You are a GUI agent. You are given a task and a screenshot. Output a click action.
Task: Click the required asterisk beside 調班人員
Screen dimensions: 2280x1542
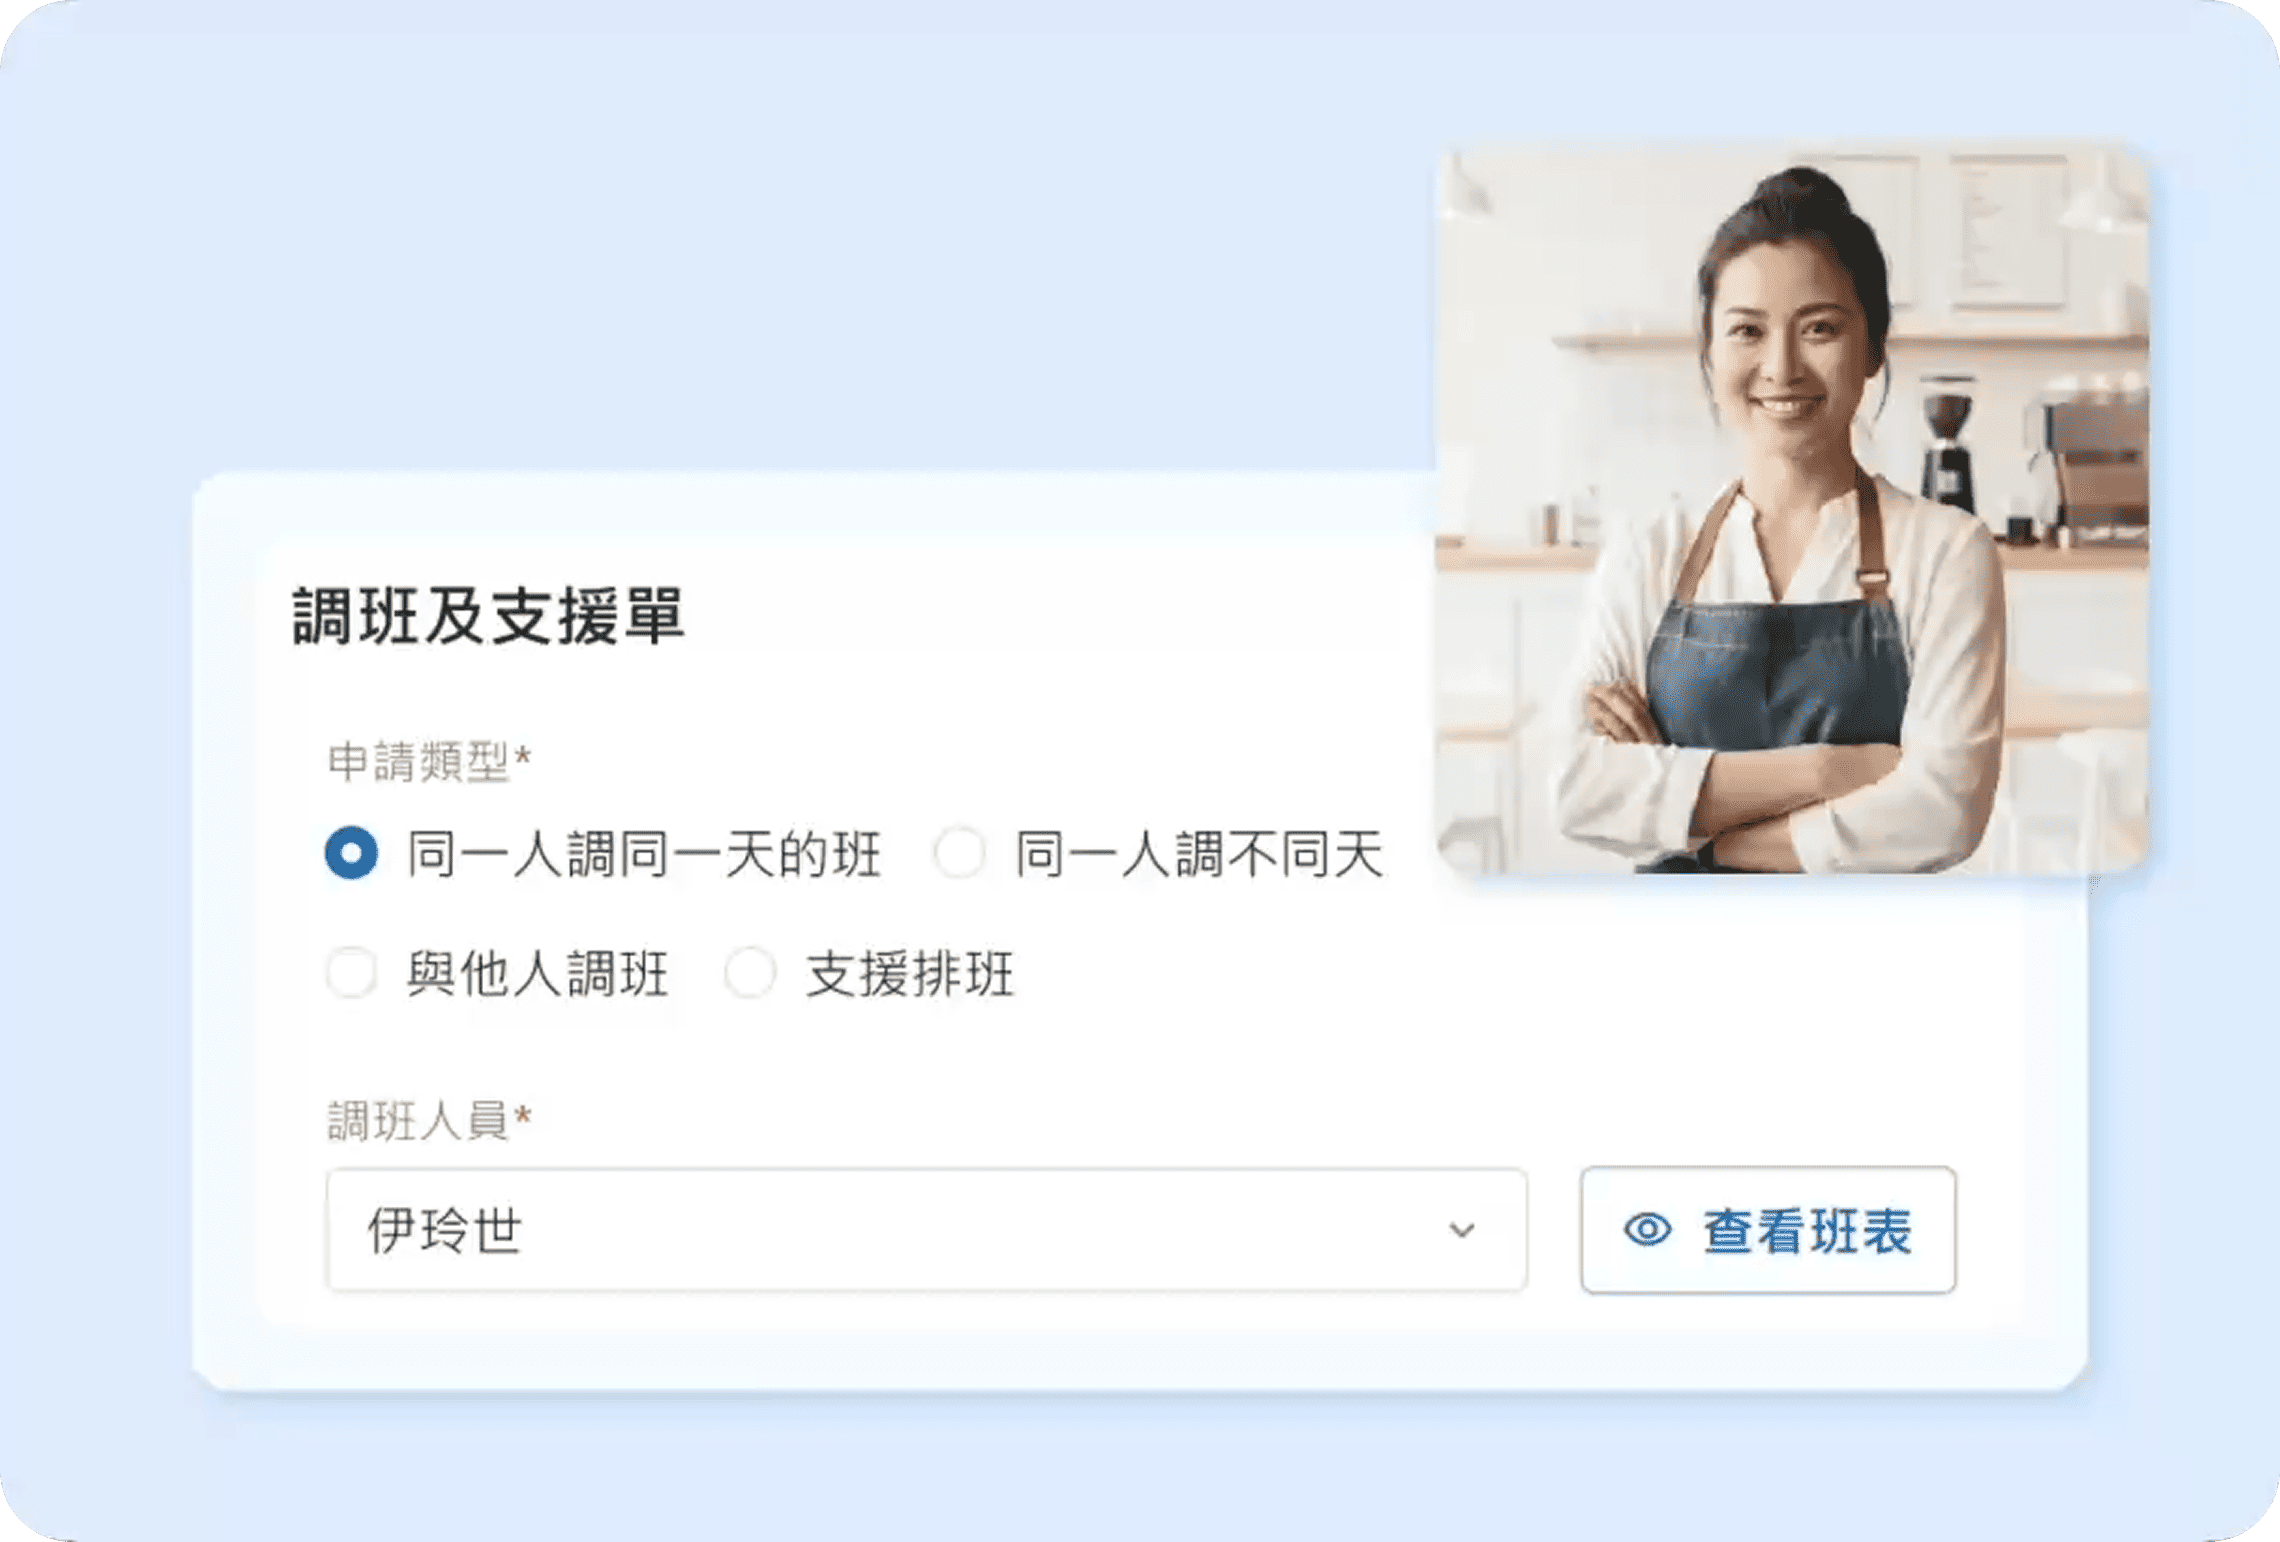[522, 1114]
